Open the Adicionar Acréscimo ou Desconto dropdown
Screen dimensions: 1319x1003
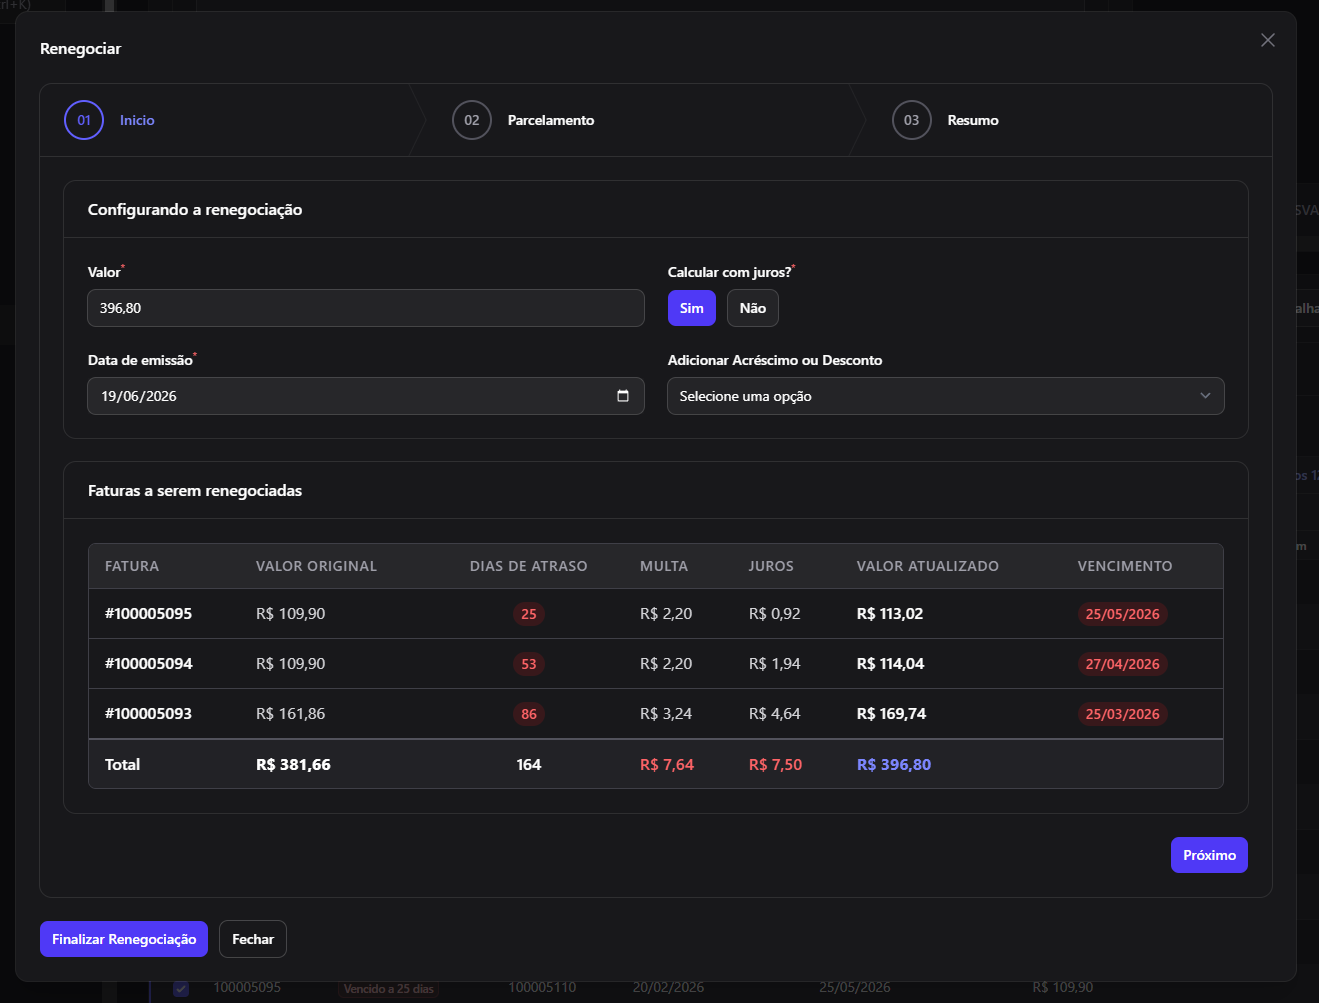(946, 396)
